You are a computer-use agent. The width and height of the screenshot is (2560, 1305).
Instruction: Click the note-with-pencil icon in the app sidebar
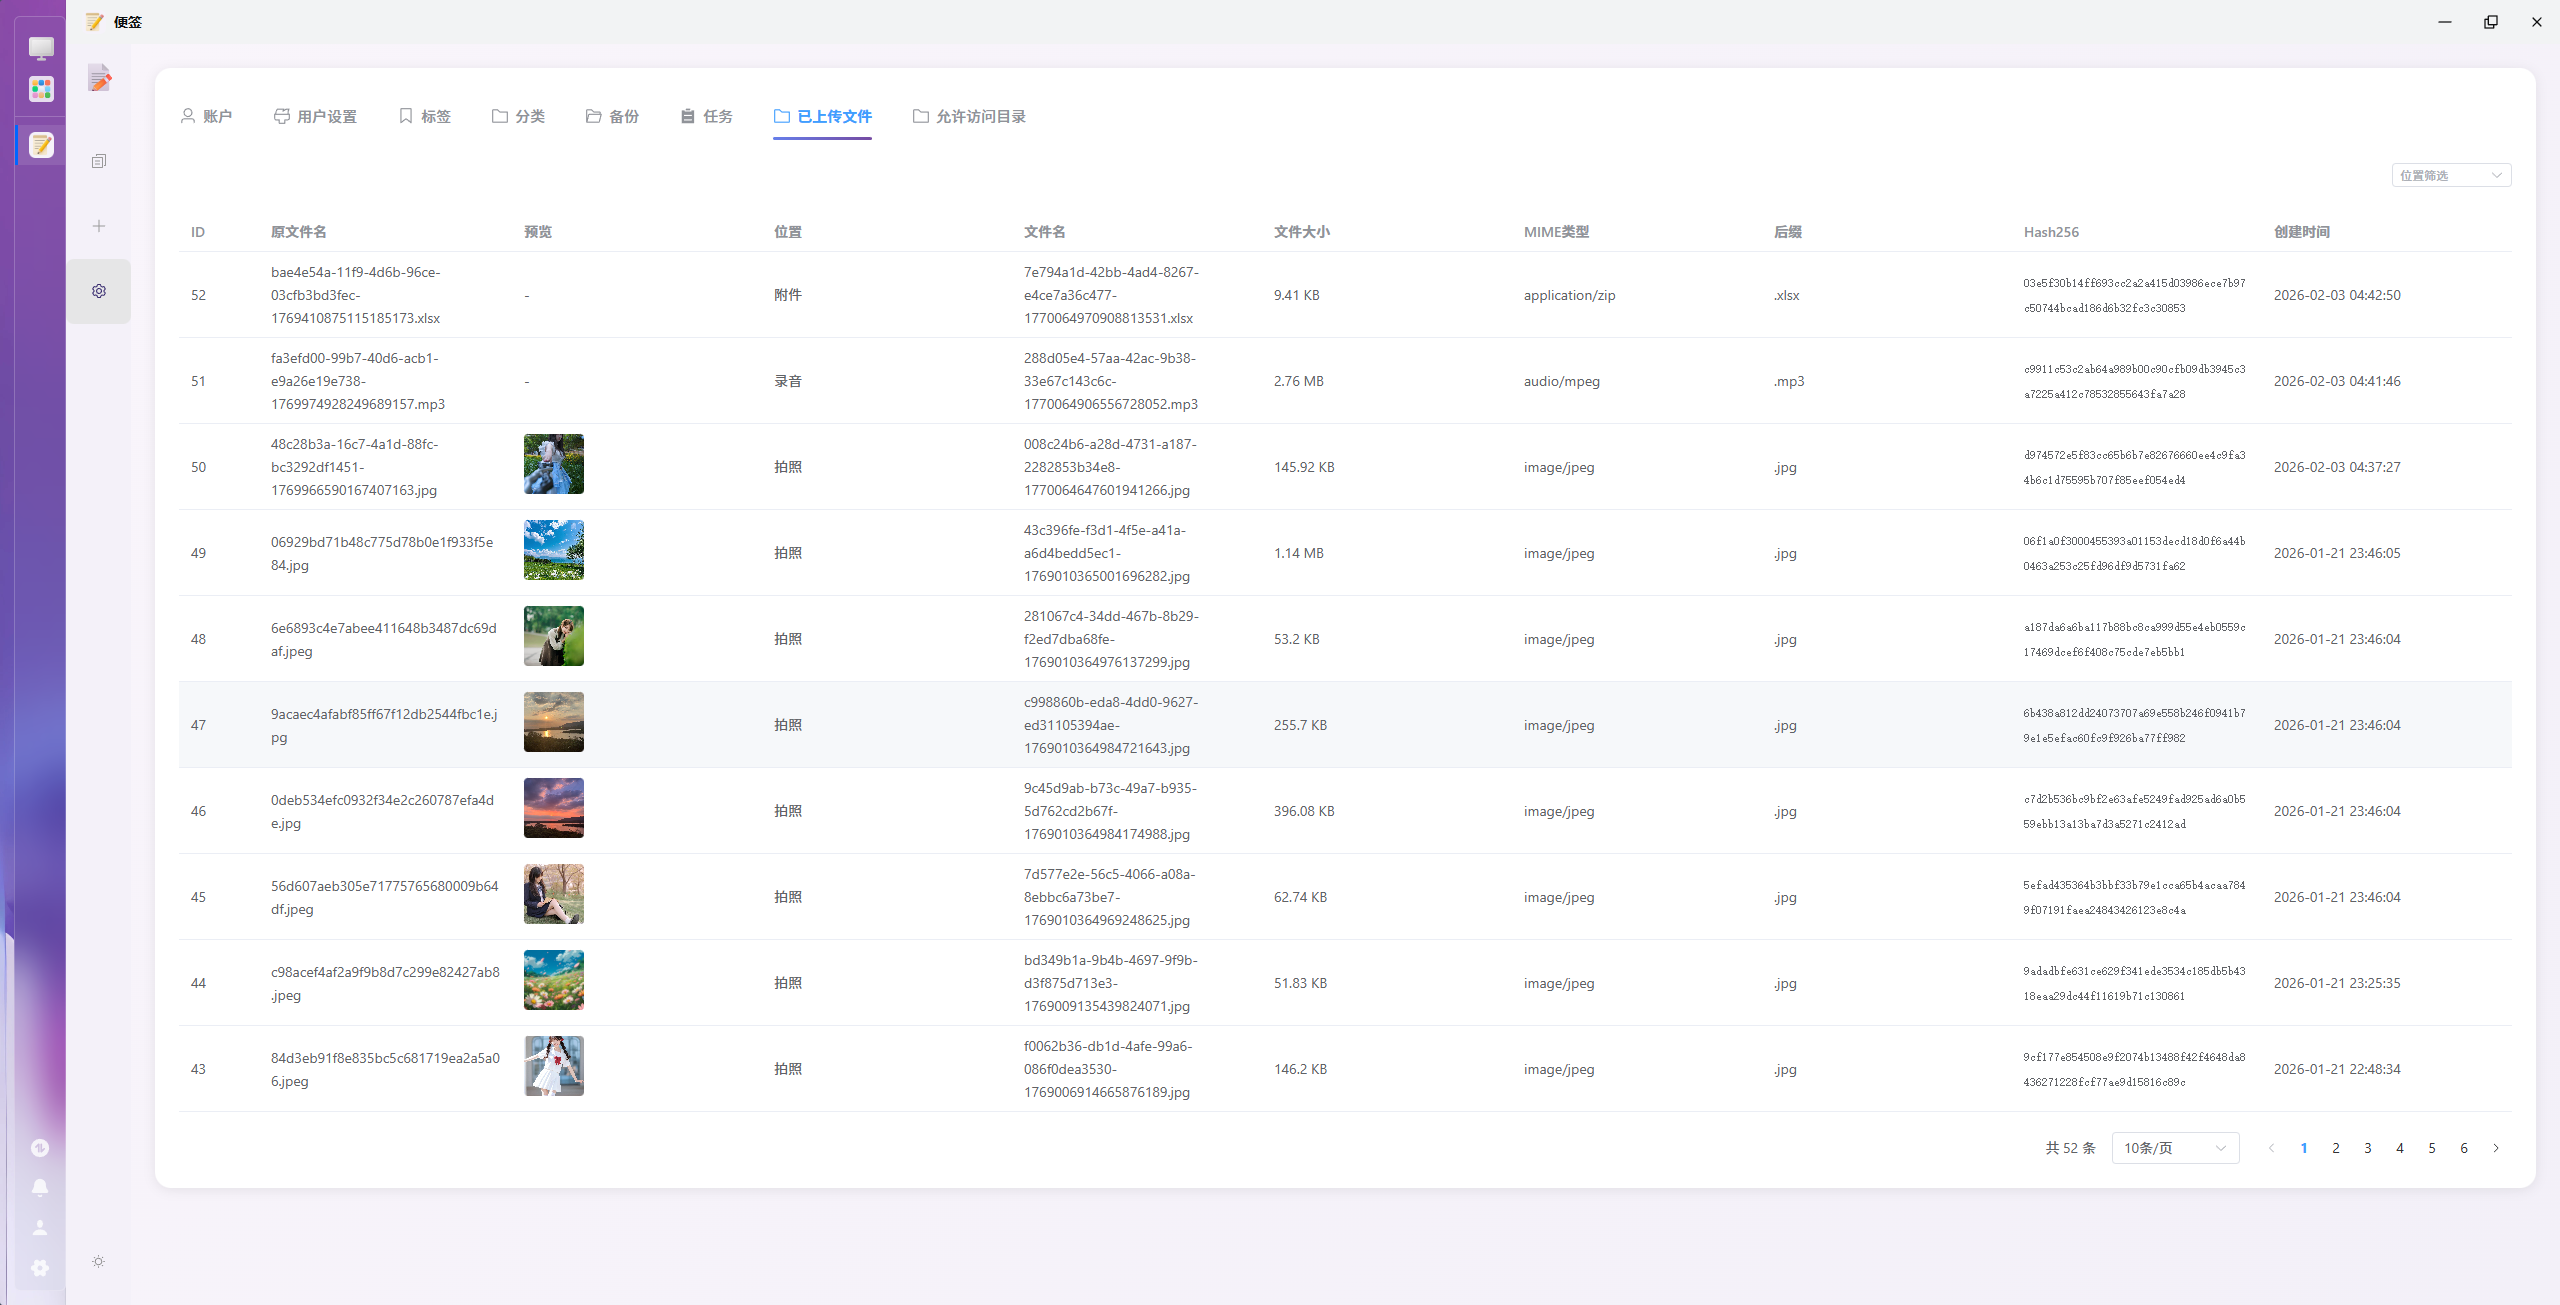(x=99, y=78)
